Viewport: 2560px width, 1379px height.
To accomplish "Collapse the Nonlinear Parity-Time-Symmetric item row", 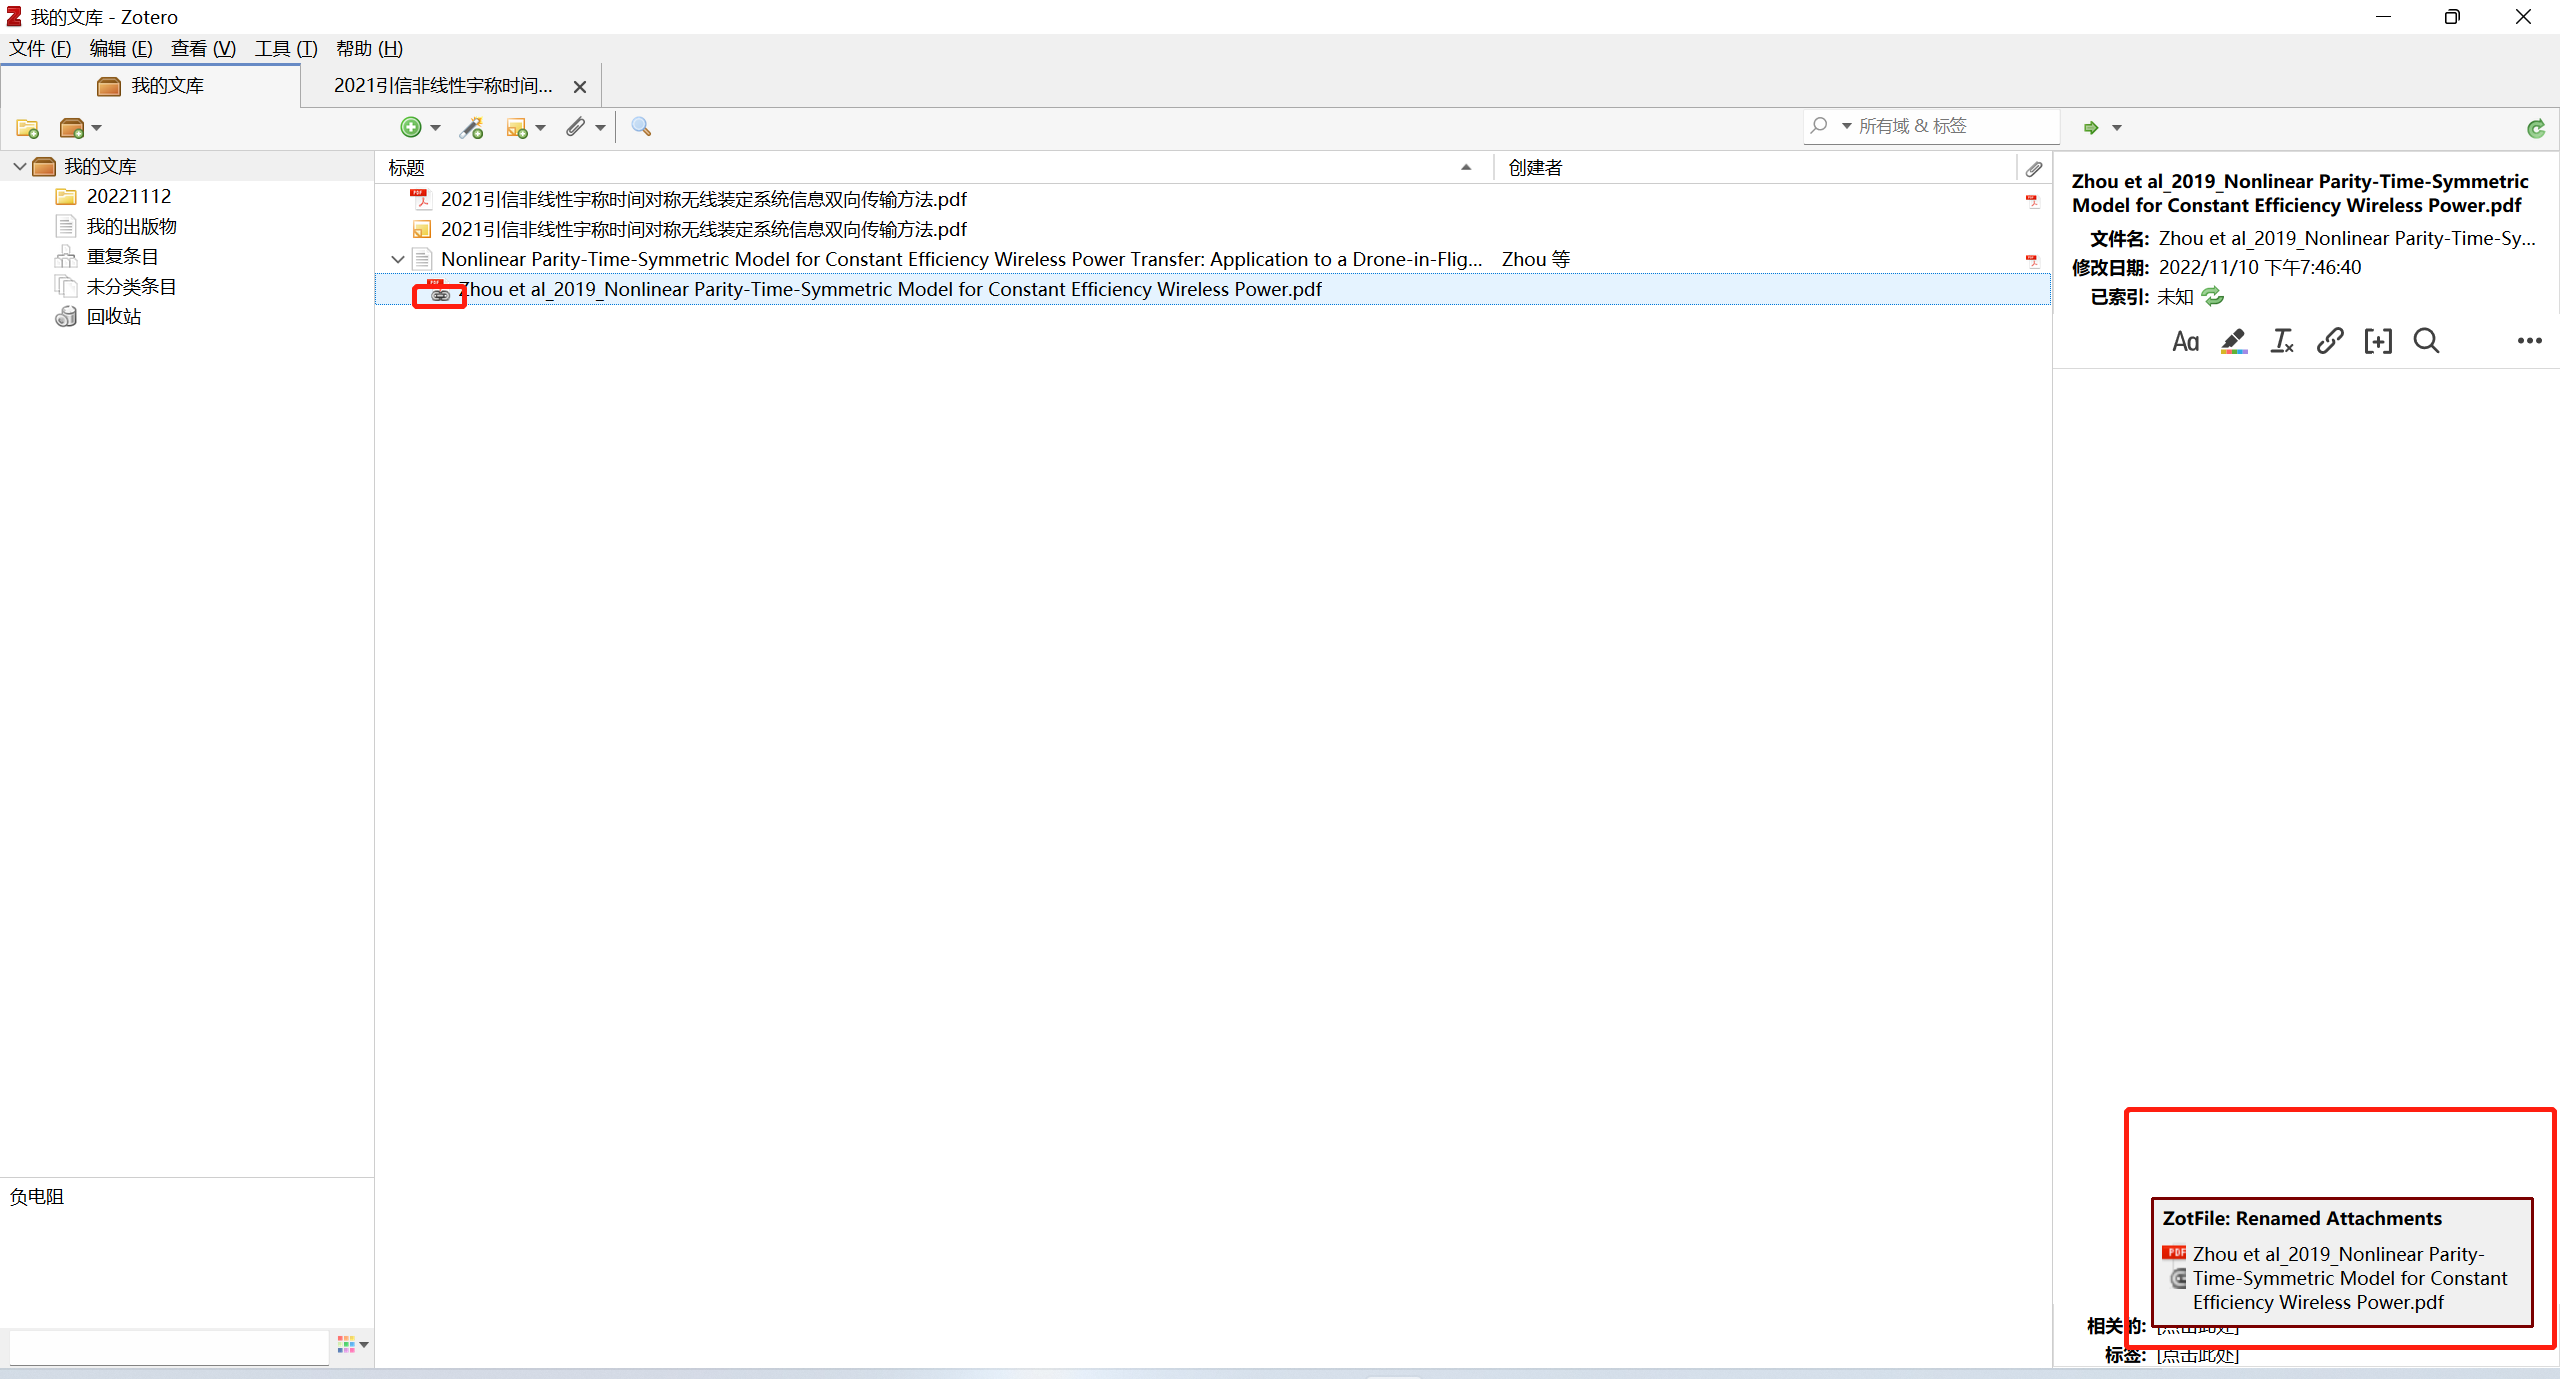I will pos(398,260).
